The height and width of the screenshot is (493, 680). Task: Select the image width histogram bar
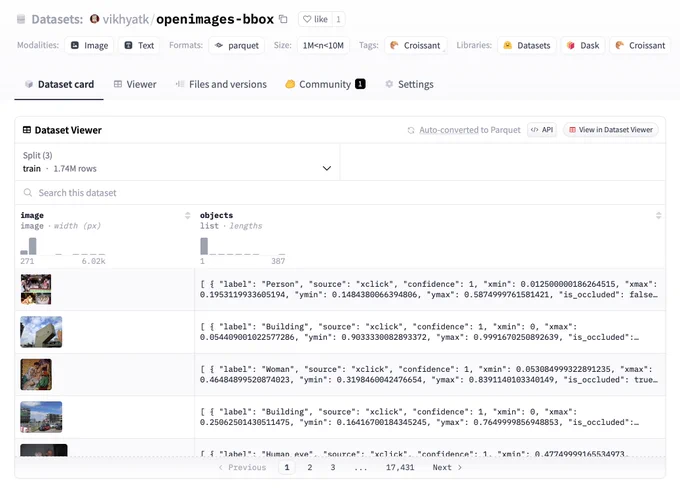tap(33, 246)
